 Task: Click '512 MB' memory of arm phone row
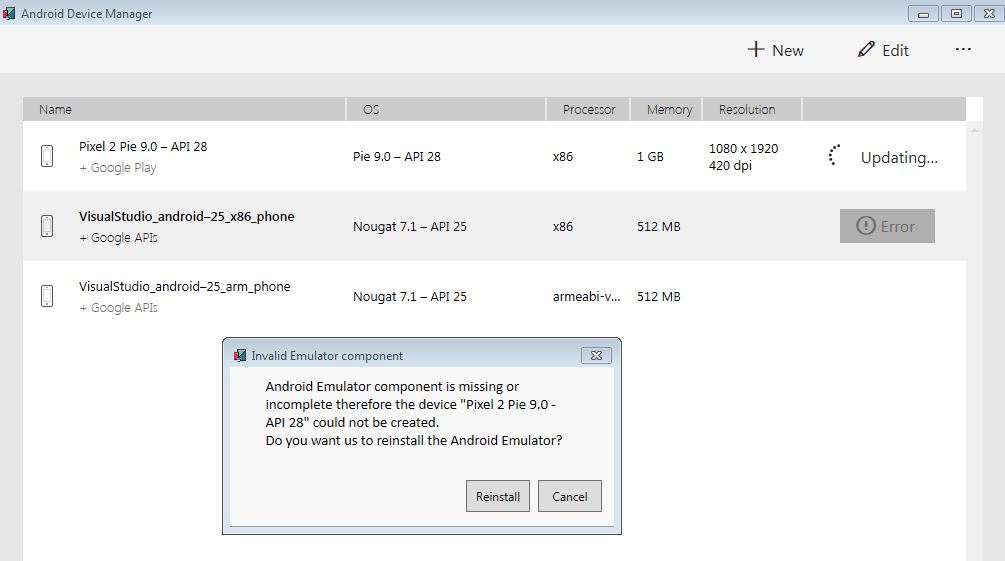(658, 296)
